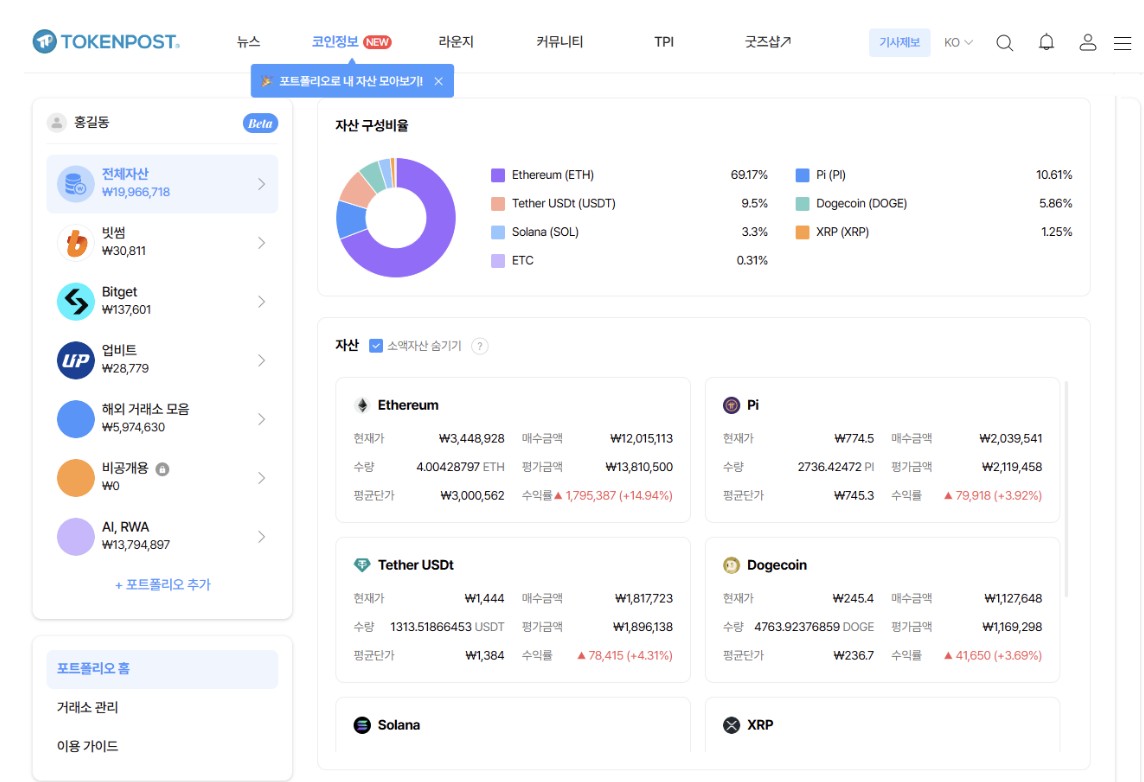Click the blue 해외 거래소 모음 circle icon
Image resolution: width=1144 pixels, height=782 pixels.
point(76,419)
